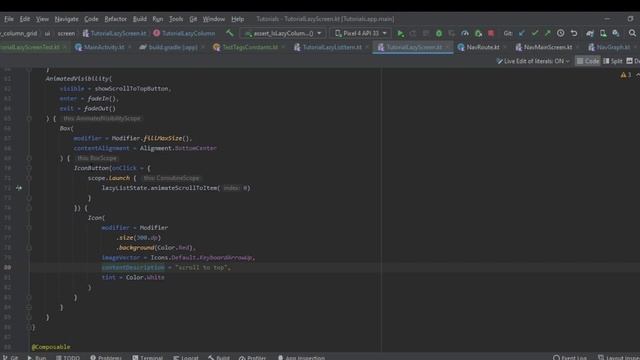This screenshot has height=360, width=640.
Task: Collapse the fold marker on line 74
Action: [x=29, y=208]
